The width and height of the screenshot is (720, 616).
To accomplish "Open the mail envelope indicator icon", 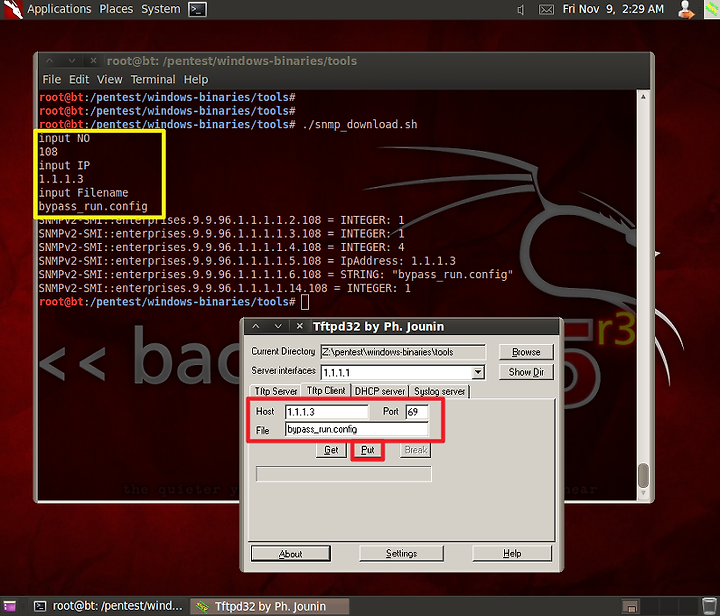I will (x=546, y=10).
